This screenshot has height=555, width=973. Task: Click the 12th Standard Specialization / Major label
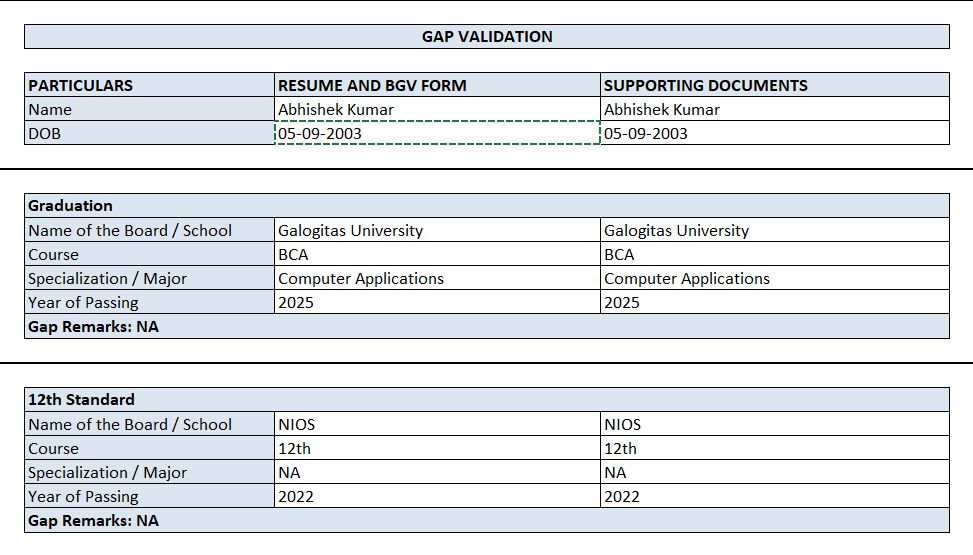149,472
